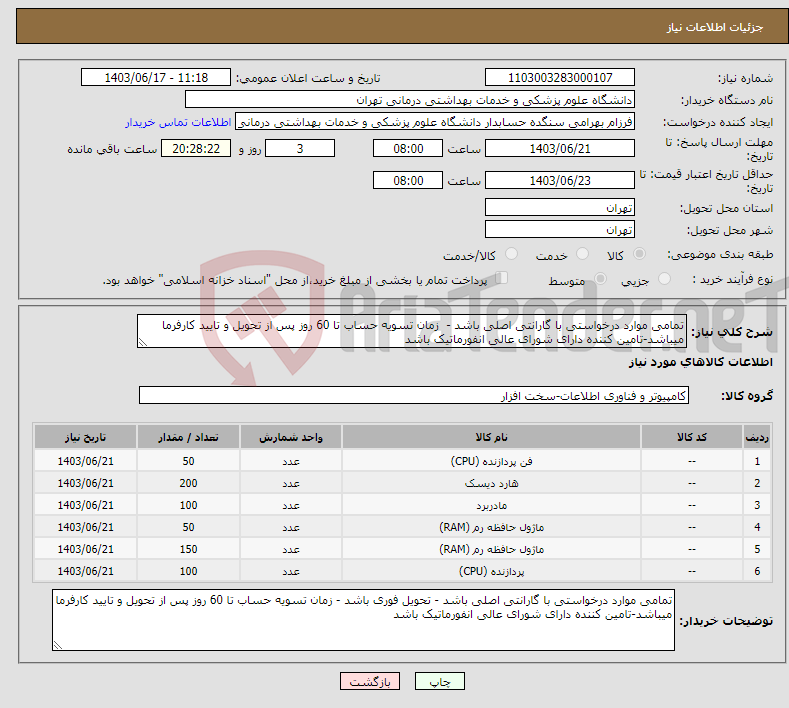Click quantity 200 in hard disk row
The height and width of the screenshot is (708, 789).
tap(188, 483)
